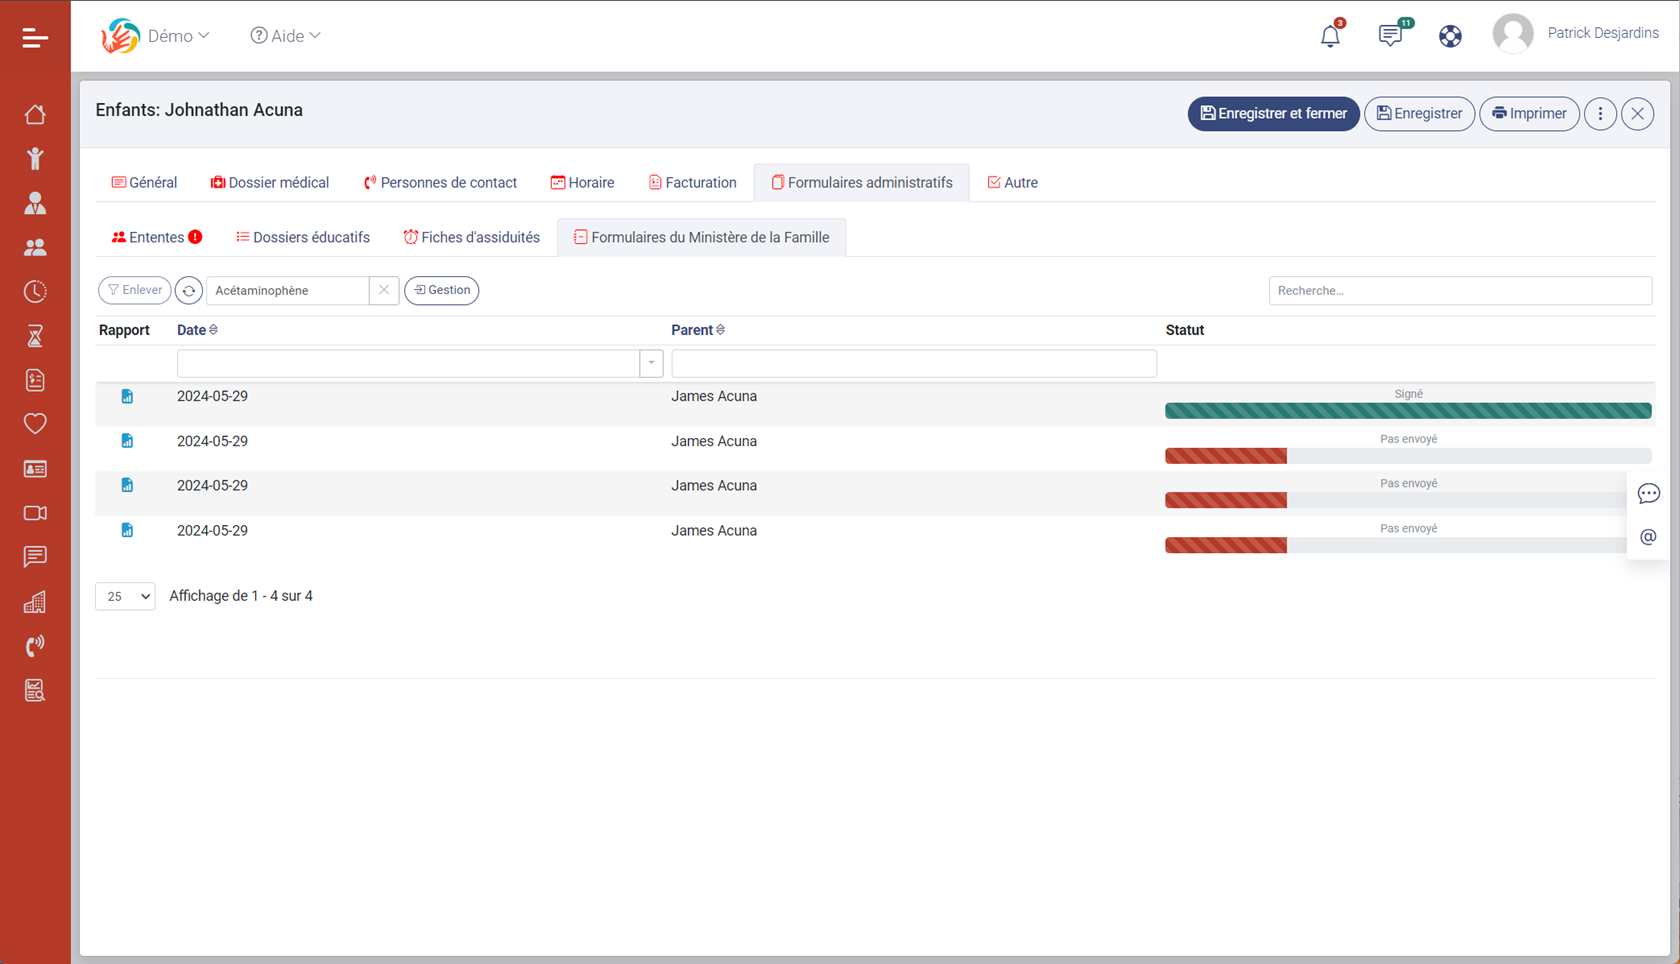Open the messages icon with badge 11

coord(1389,36)
